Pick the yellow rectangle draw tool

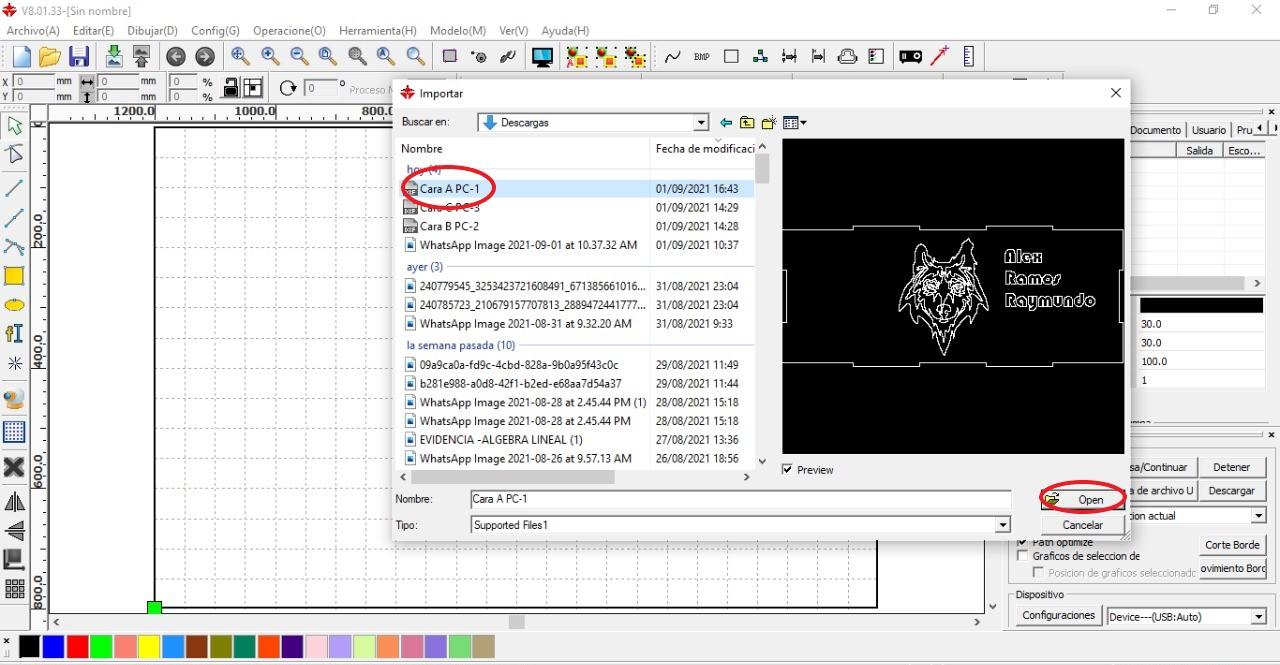point(14,276)
